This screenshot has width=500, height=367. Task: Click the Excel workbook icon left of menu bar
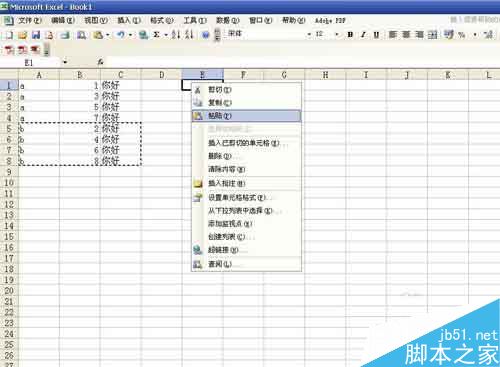(8, 21)
